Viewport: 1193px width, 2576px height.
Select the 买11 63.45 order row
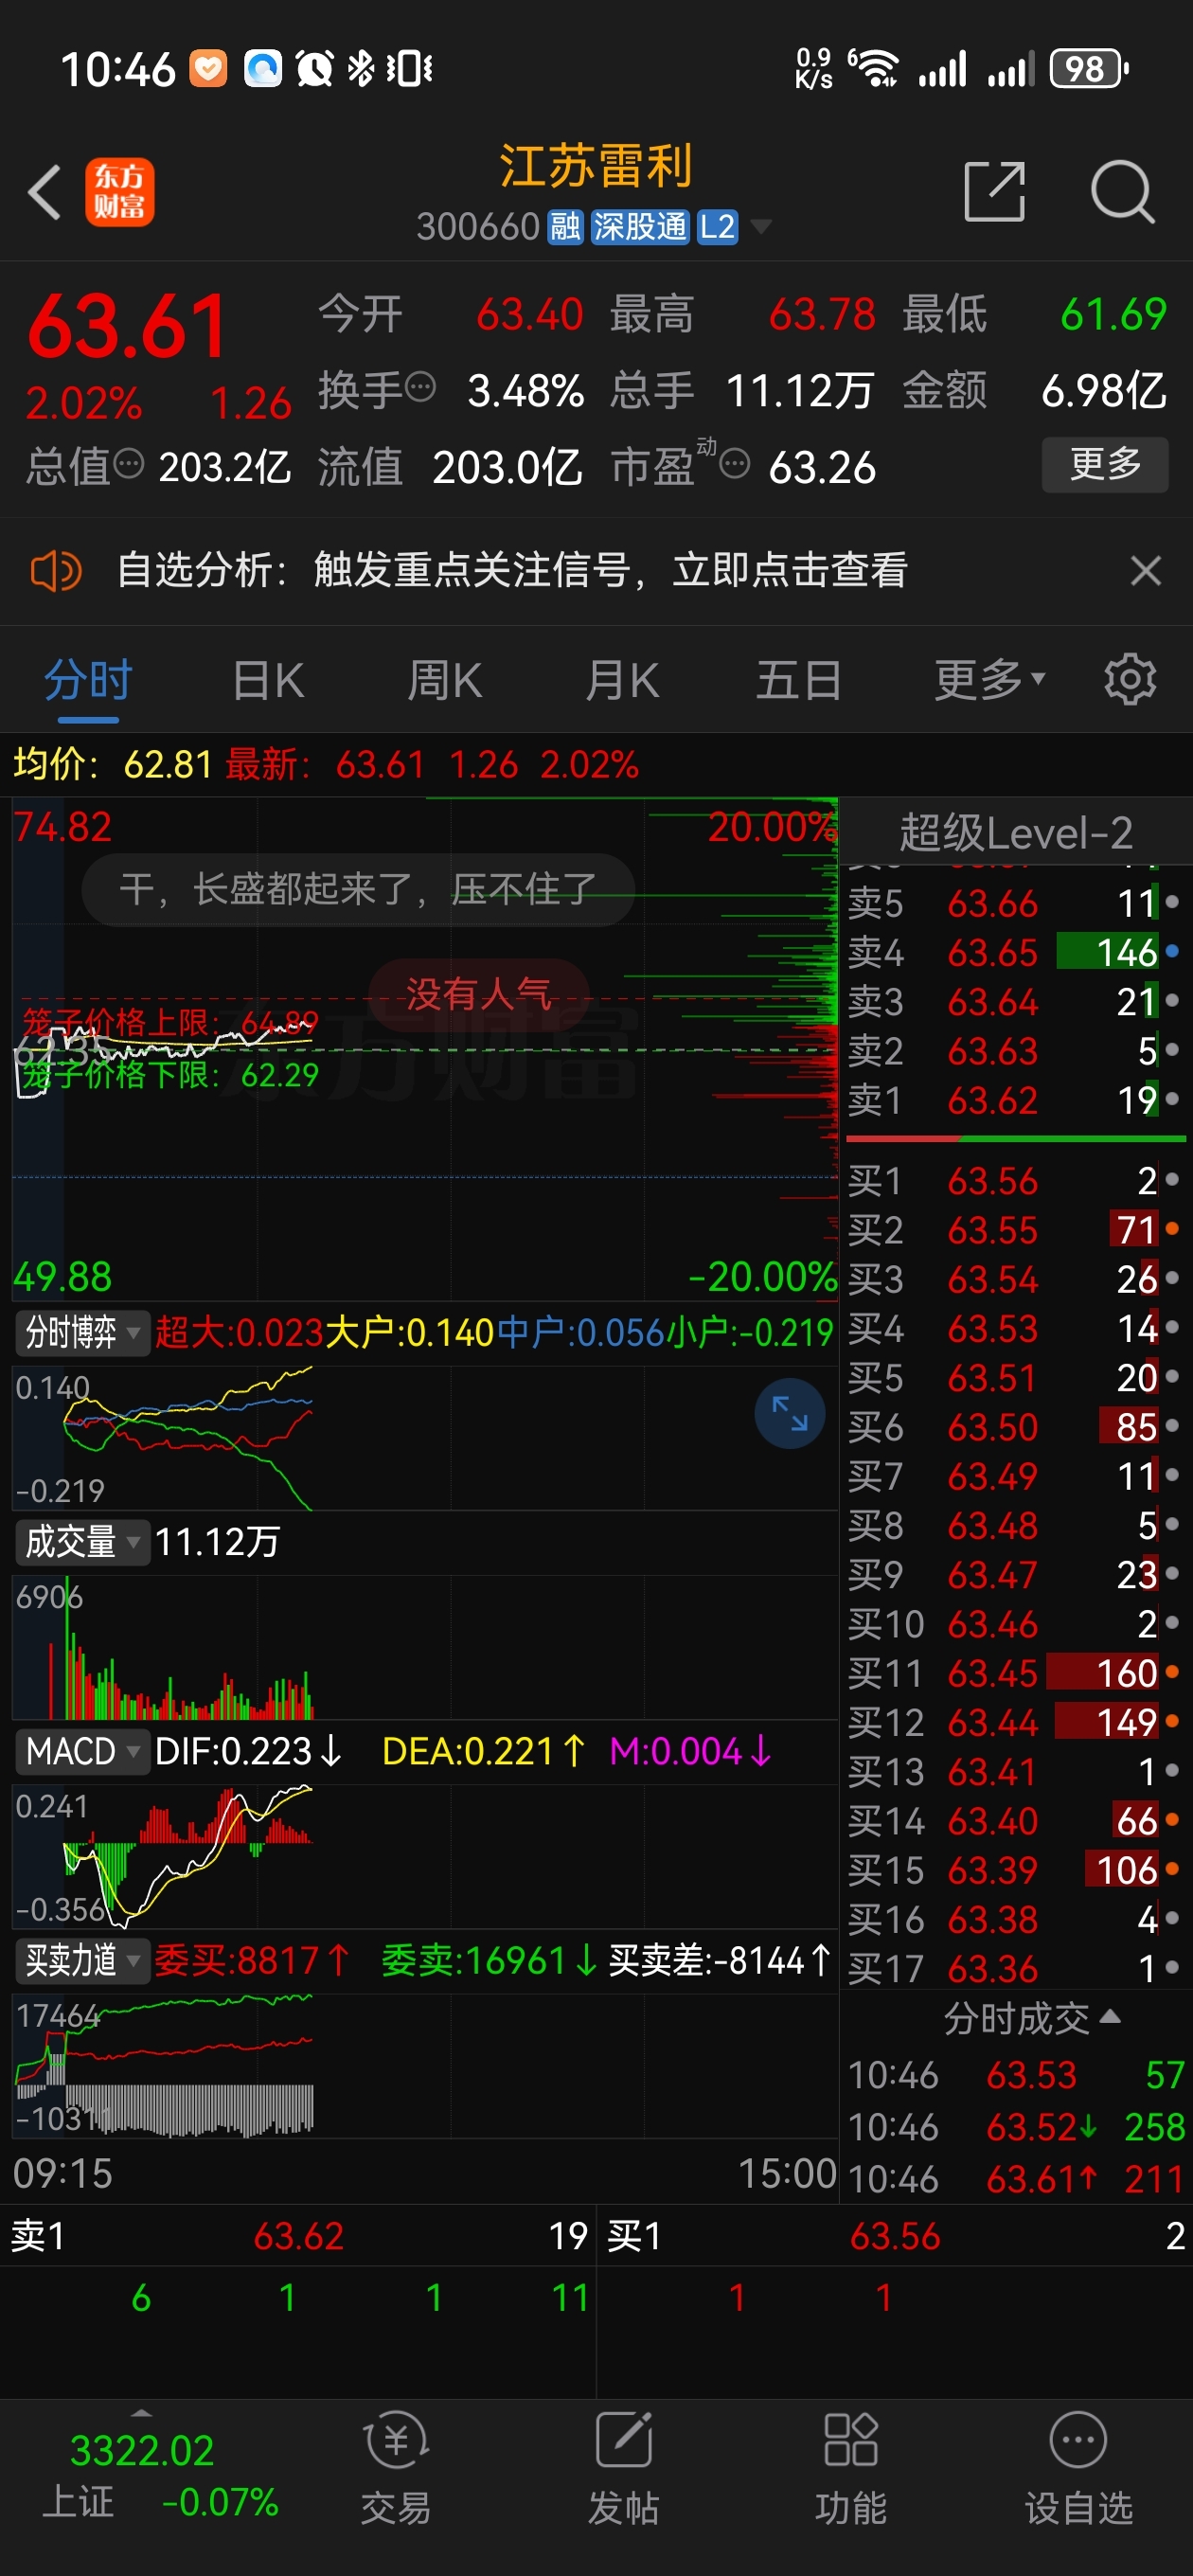coord(1015,1672)
